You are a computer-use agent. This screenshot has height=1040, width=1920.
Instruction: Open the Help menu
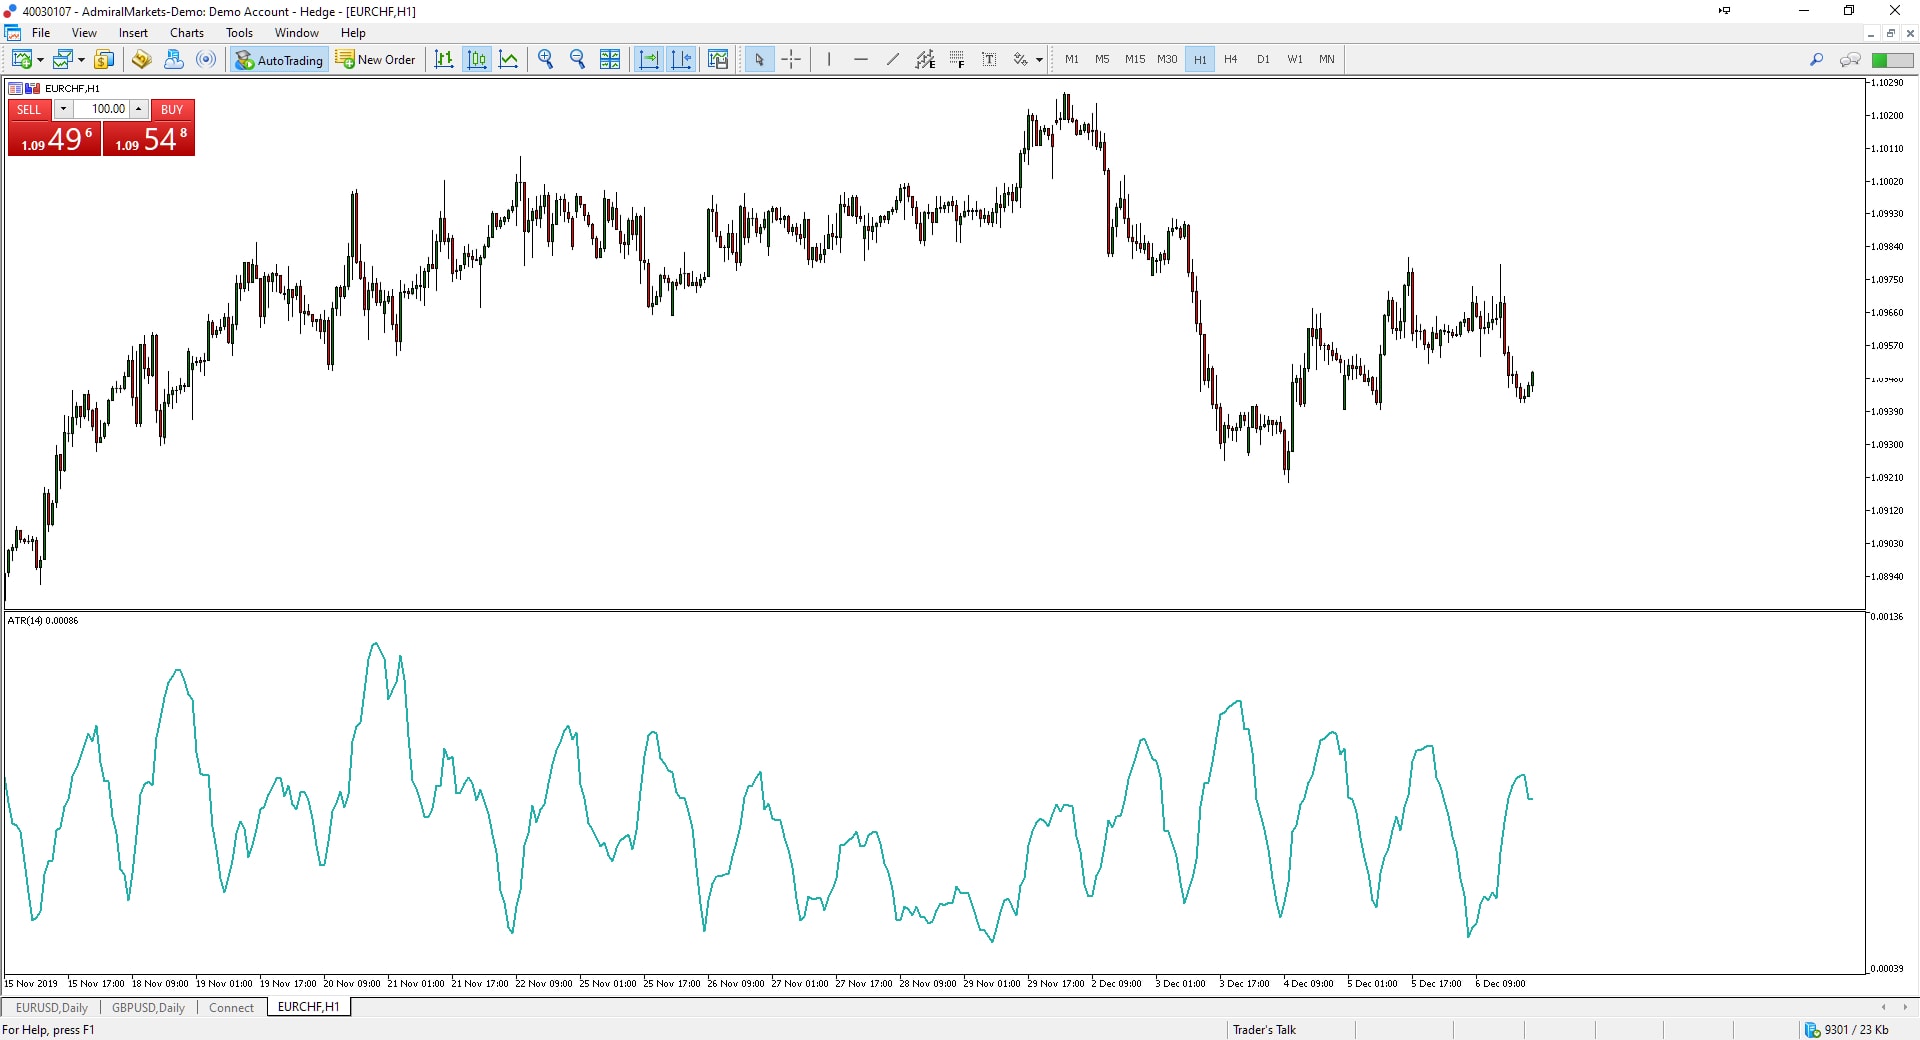(x=353, y=33)
